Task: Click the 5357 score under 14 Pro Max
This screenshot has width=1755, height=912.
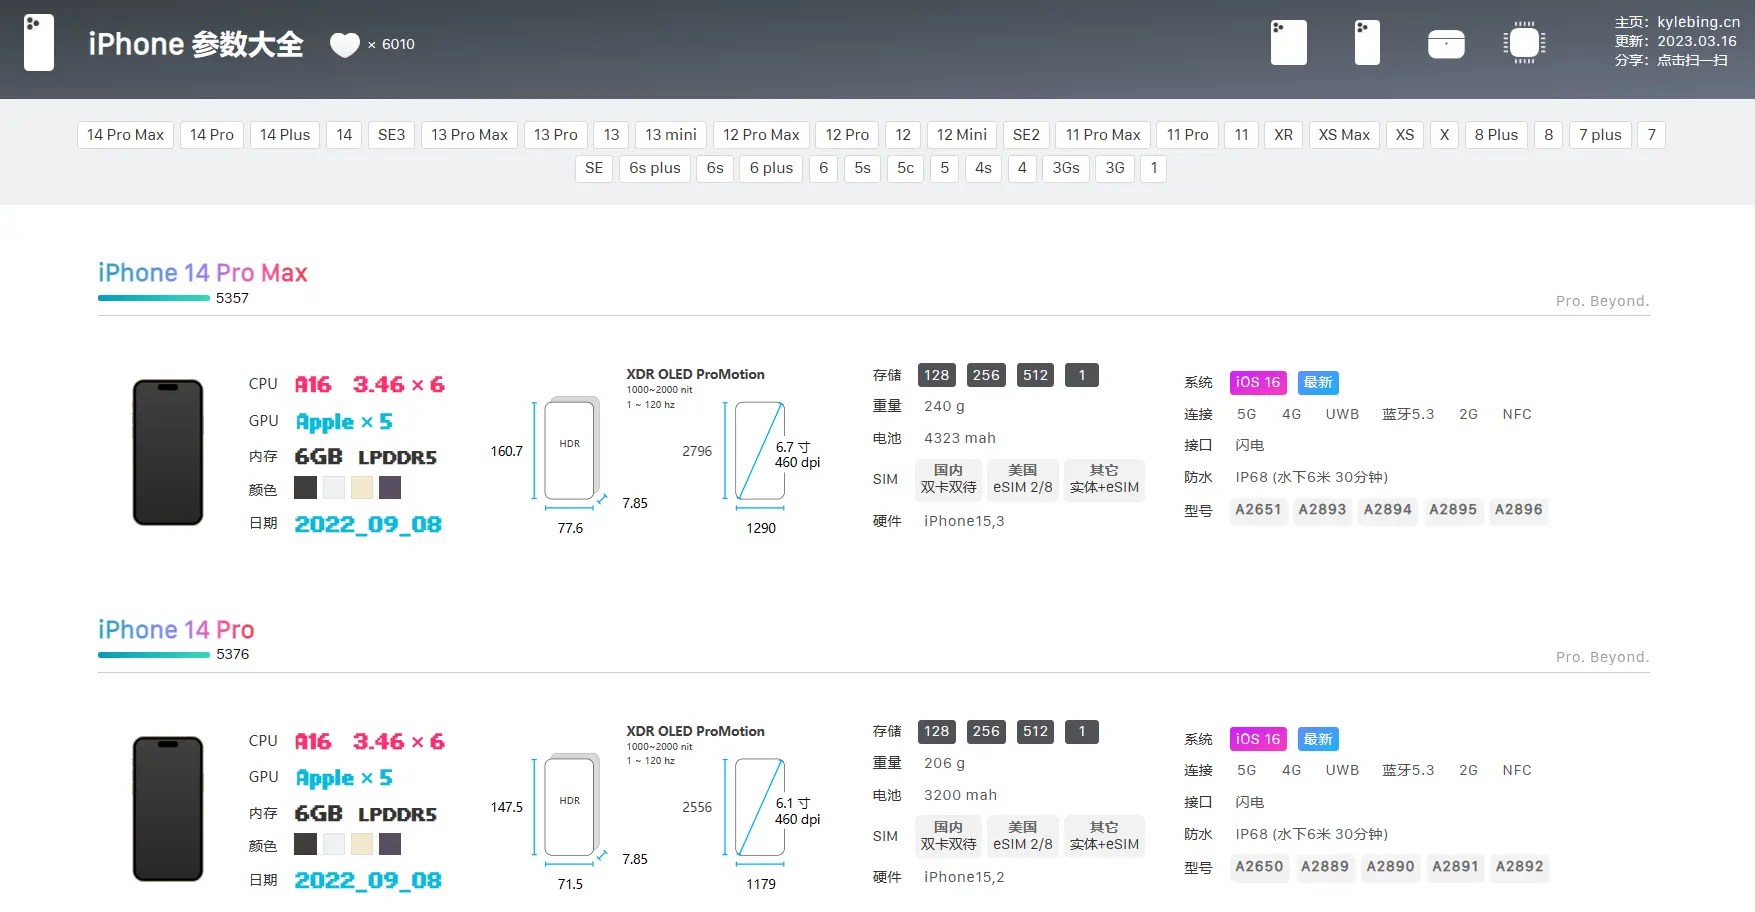Action: [232, 298]
